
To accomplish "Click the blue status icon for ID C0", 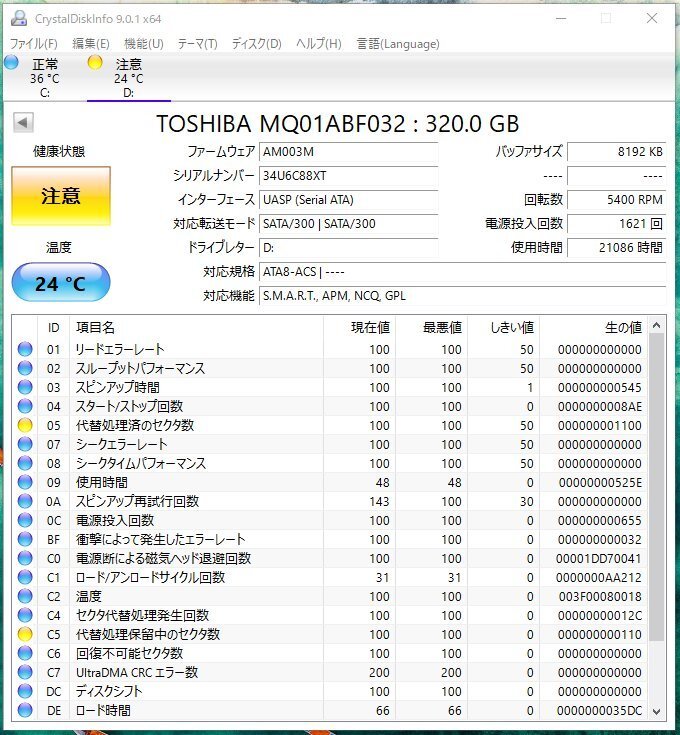I will coord(25,558).
